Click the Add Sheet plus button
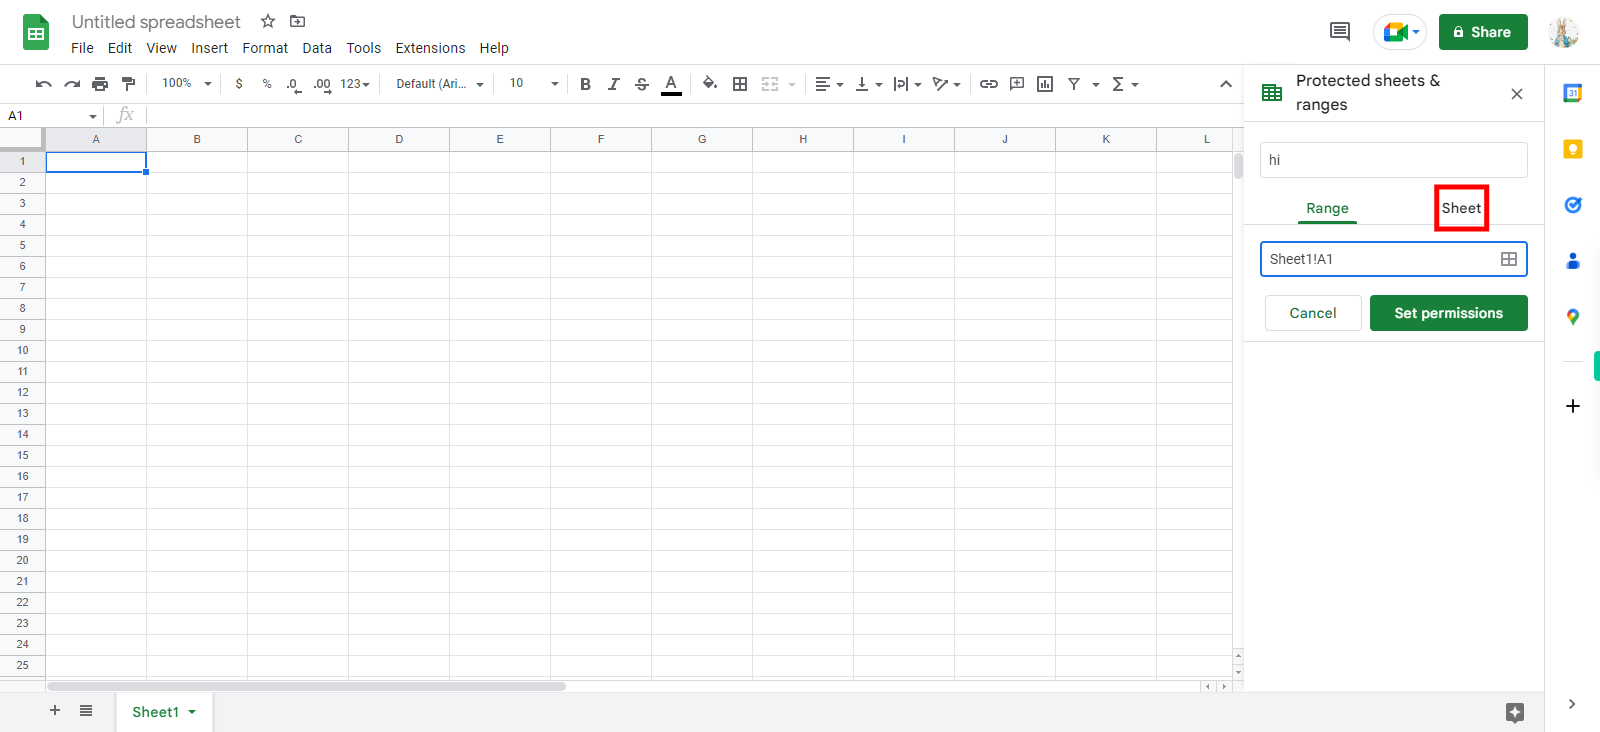 pos(55,710)
